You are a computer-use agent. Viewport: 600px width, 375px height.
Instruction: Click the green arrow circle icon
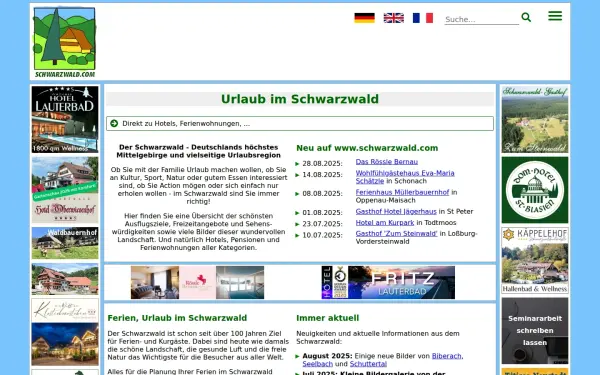(x=114, y=124)
